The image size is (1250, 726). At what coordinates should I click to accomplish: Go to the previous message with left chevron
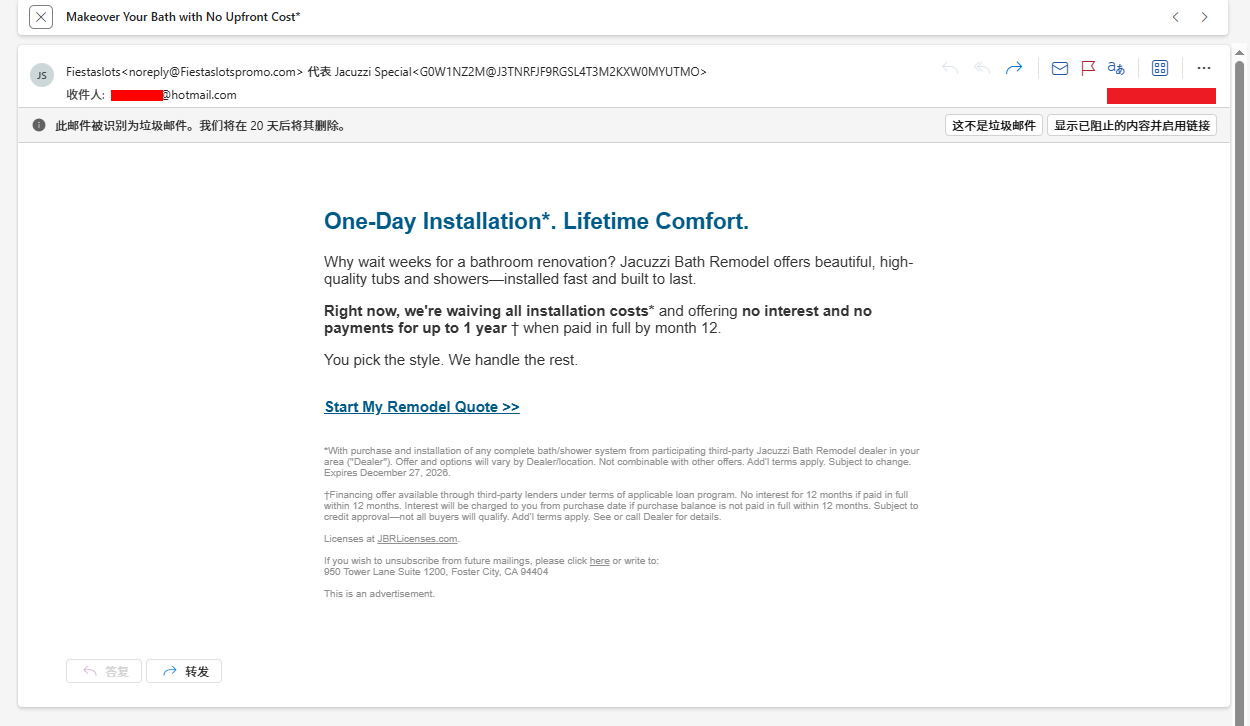1176,17
